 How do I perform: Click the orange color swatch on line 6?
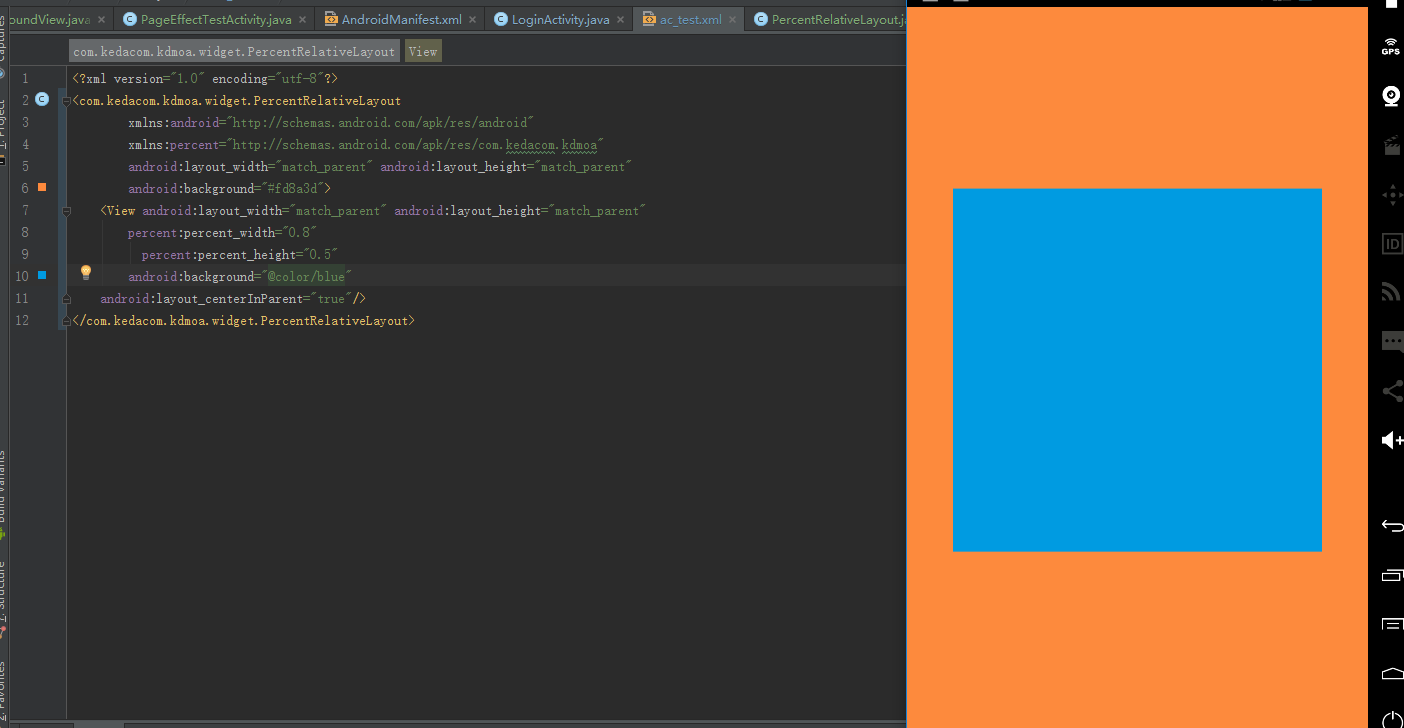pyautogui.click(x=42, y=187)
